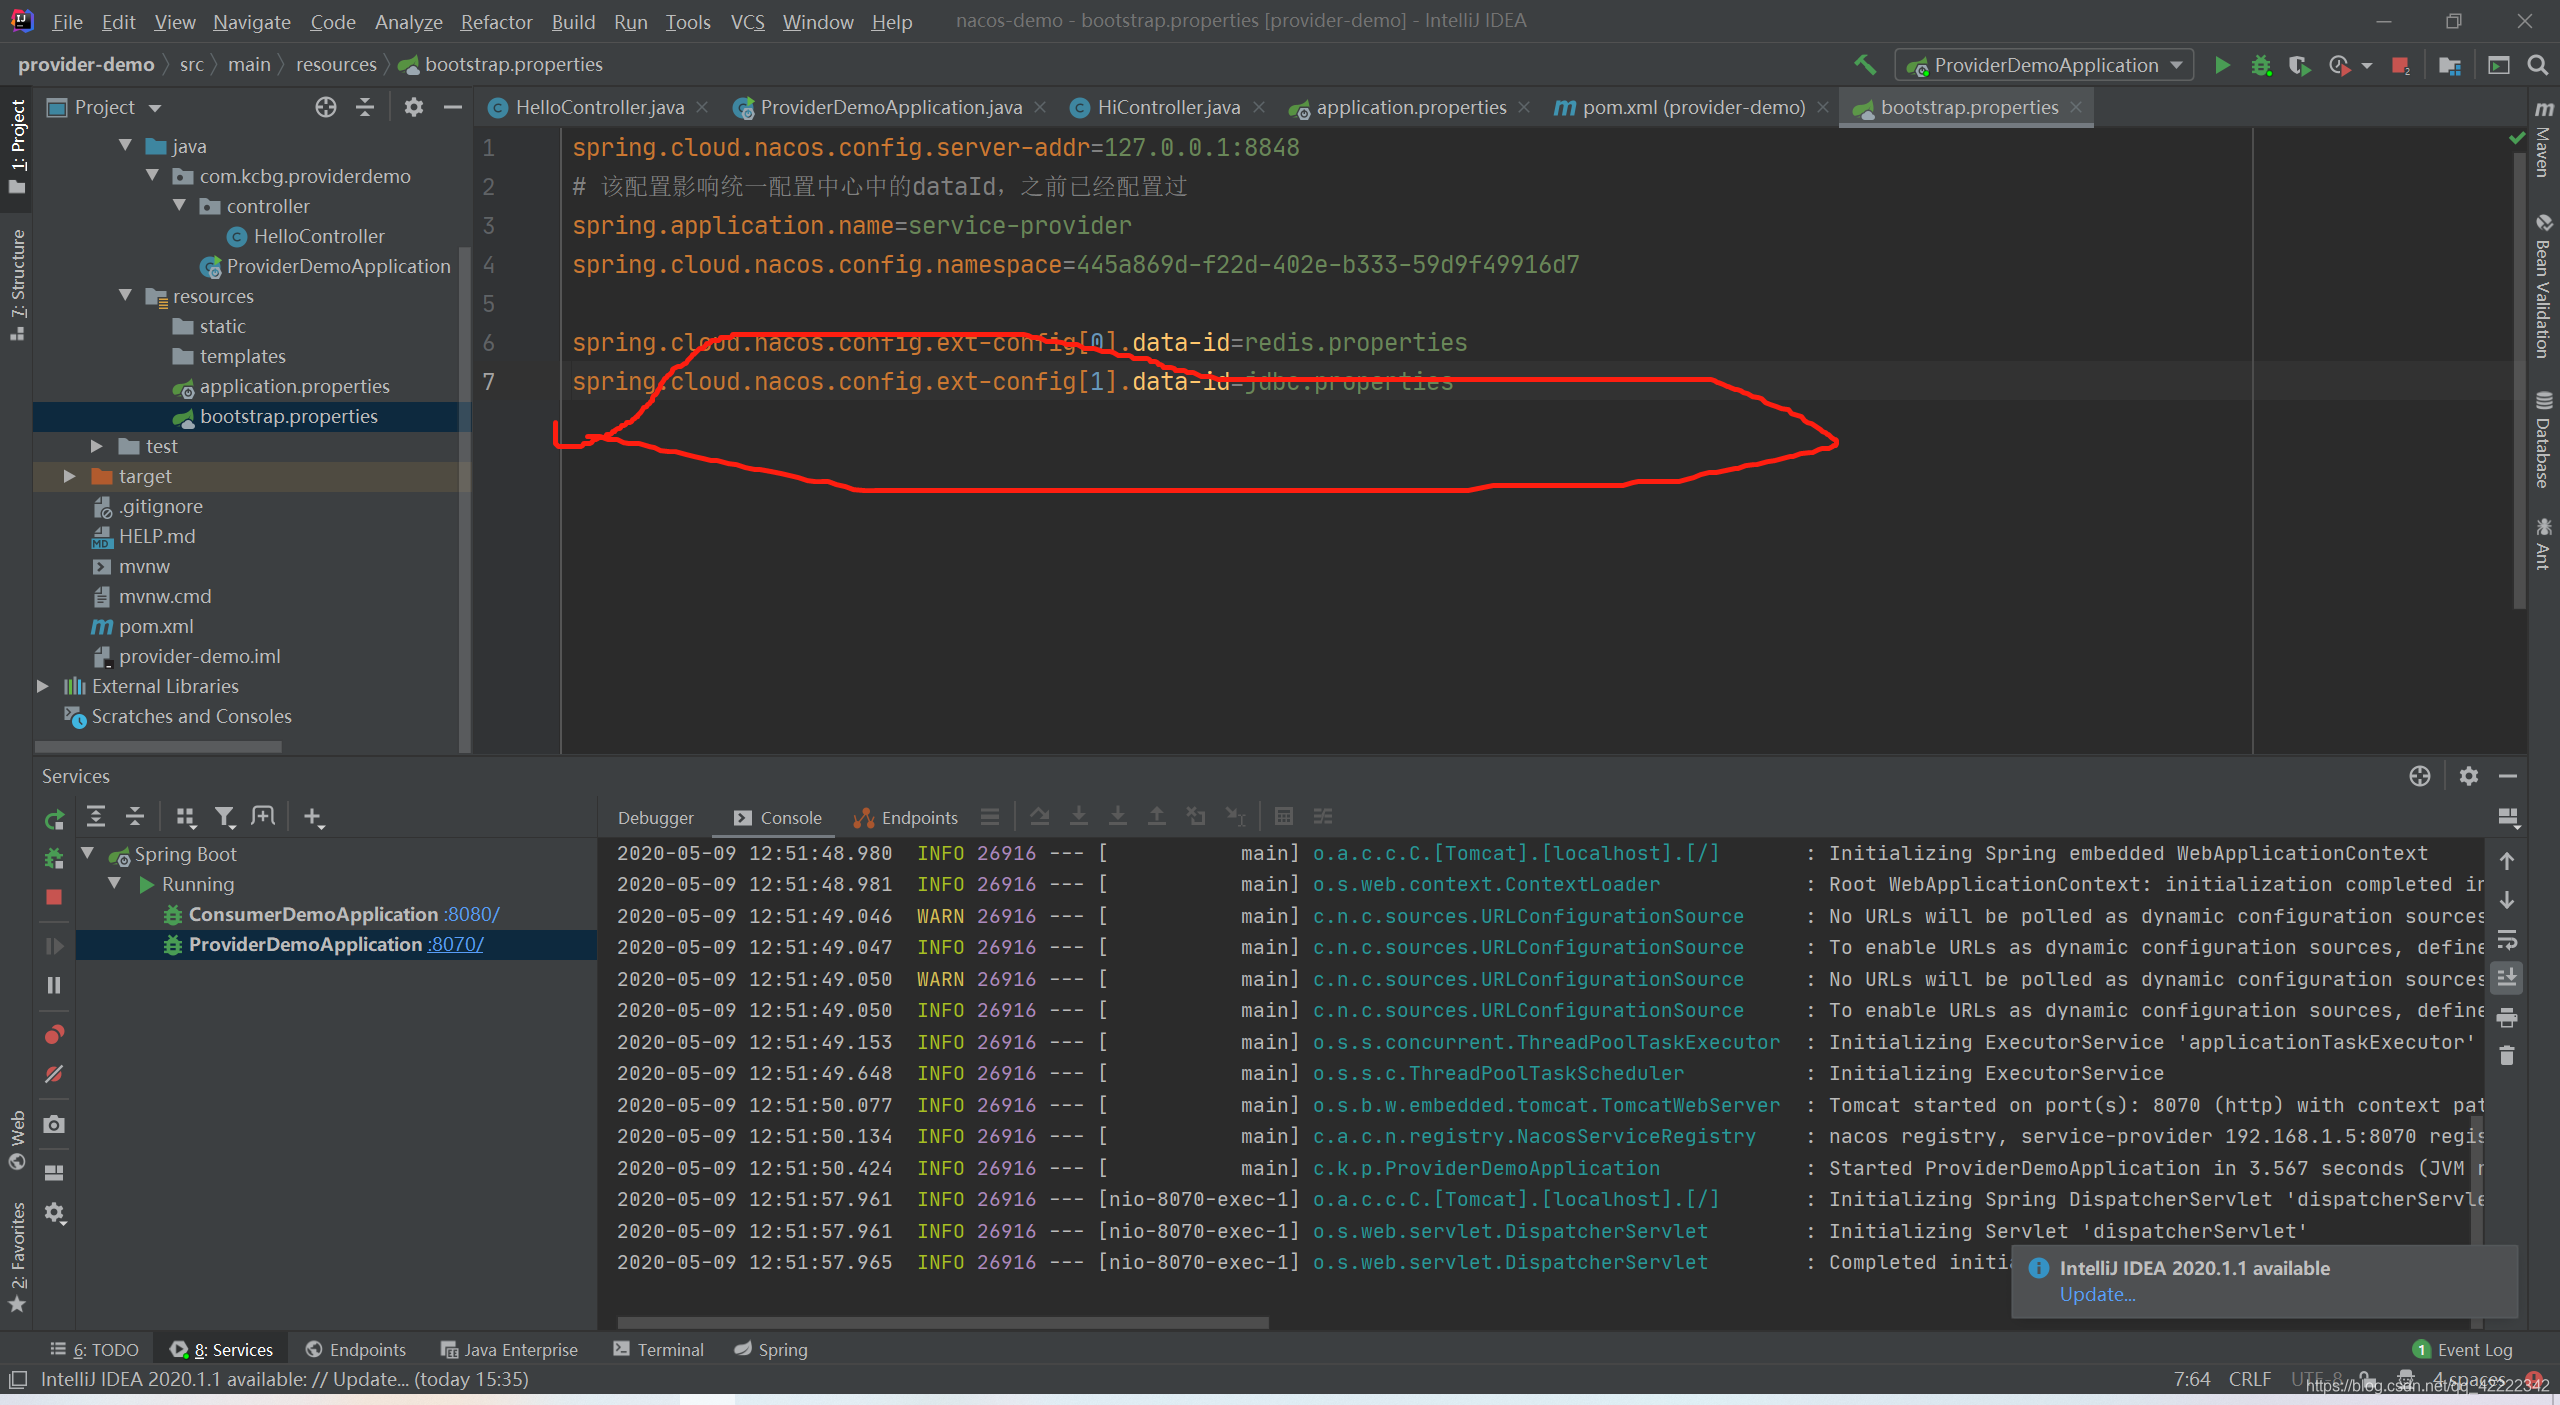2560x1405 pixels.
Task: Toggle the Favorites tool window
Action: [17, 1257]
